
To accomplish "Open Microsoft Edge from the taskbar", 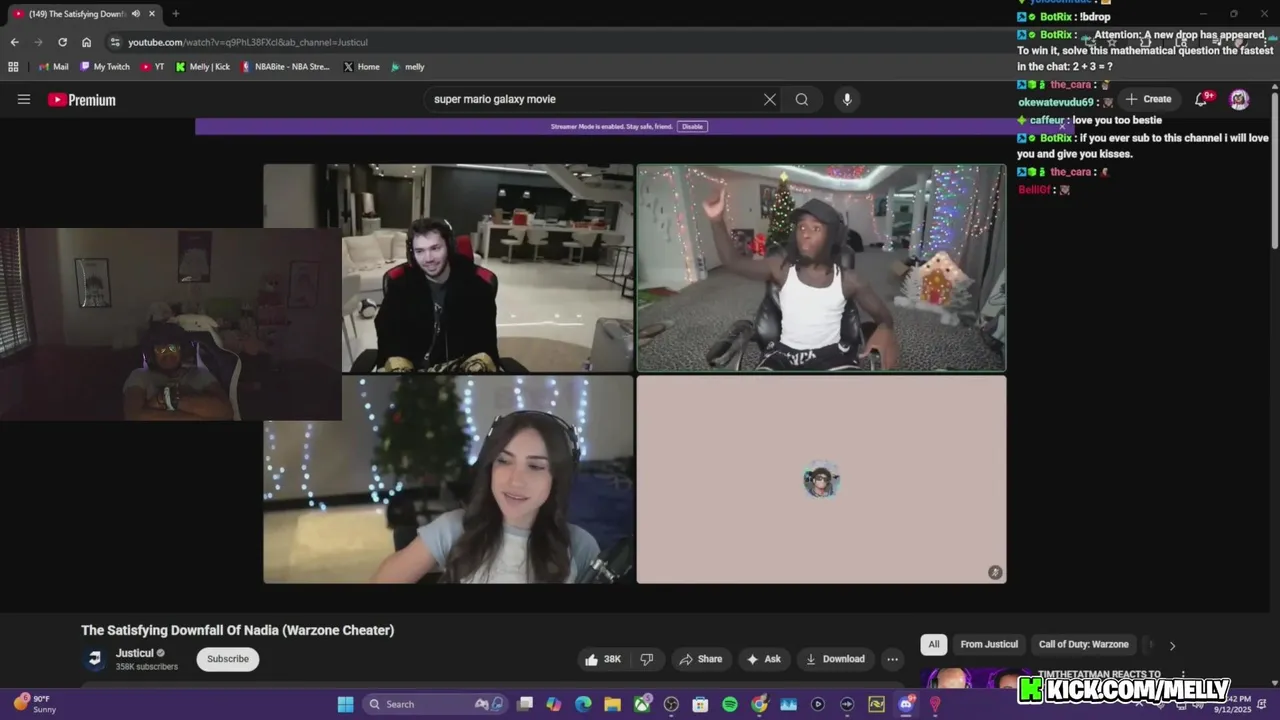I will [583, 704].
